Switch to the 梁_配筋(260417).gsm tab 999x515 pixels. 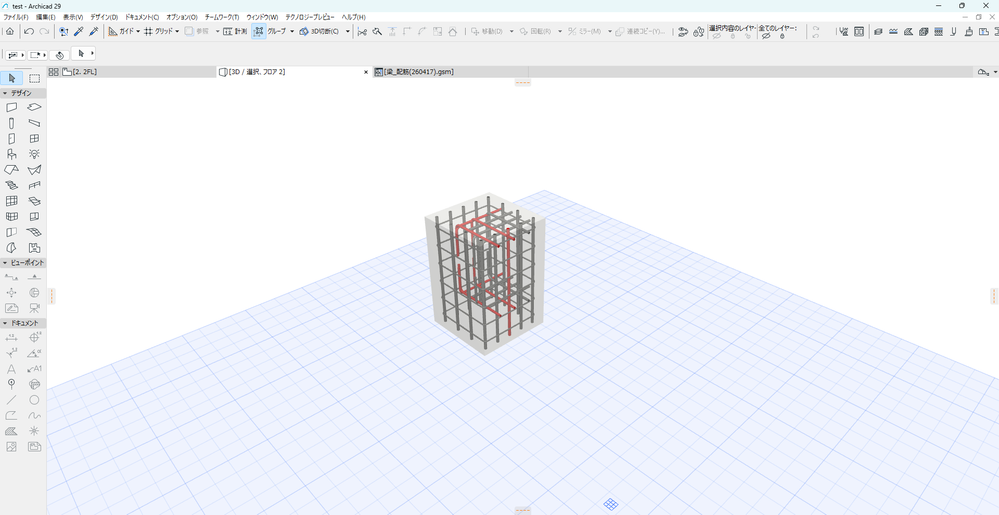pos(450,72)
